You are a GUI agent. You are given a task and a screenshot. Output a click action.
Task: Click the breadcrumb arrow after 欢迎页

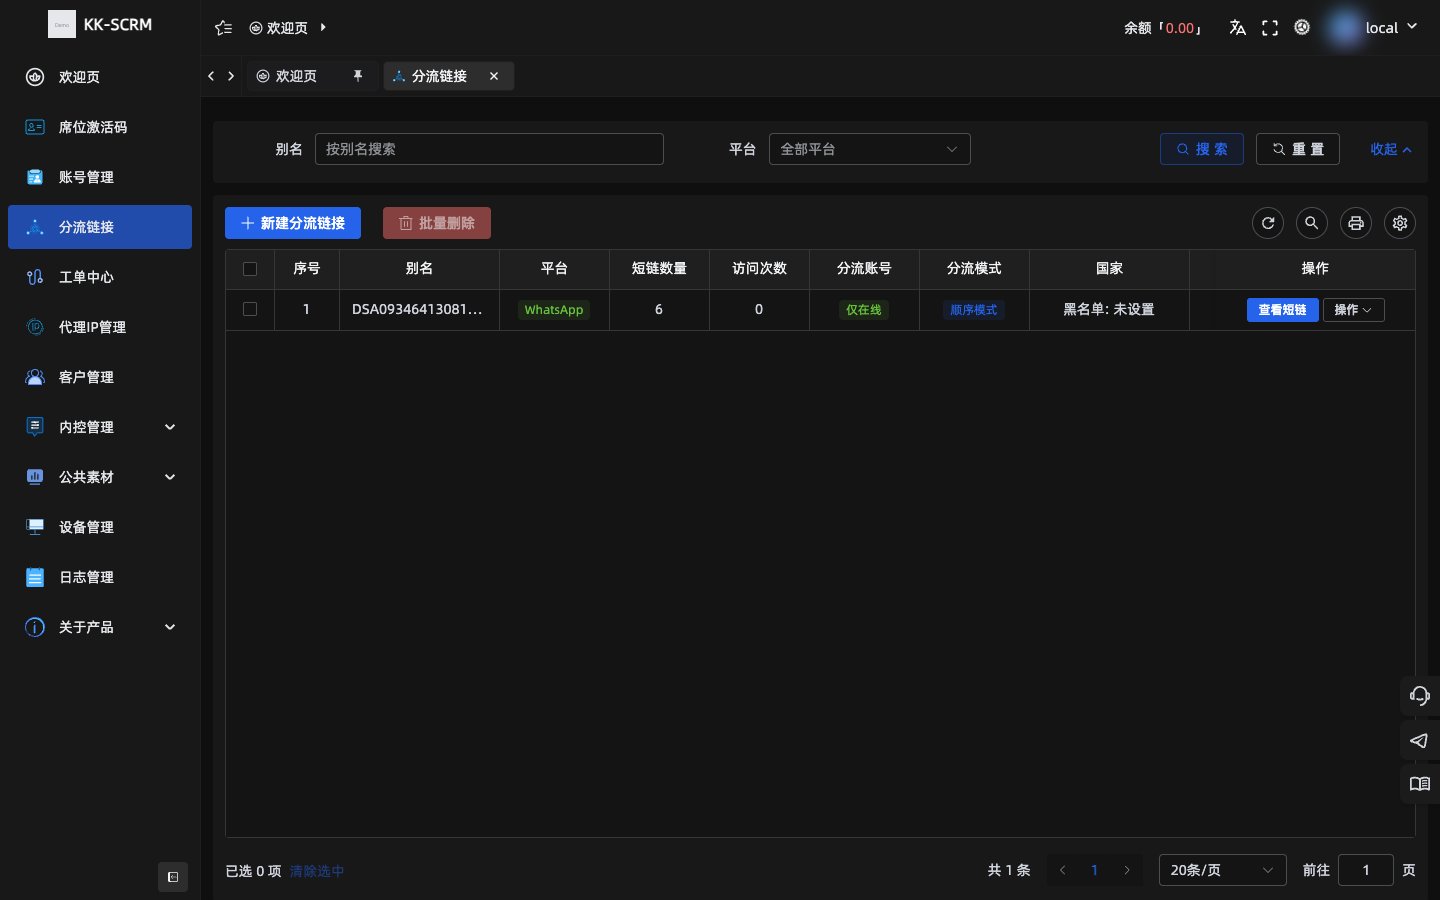323,27
